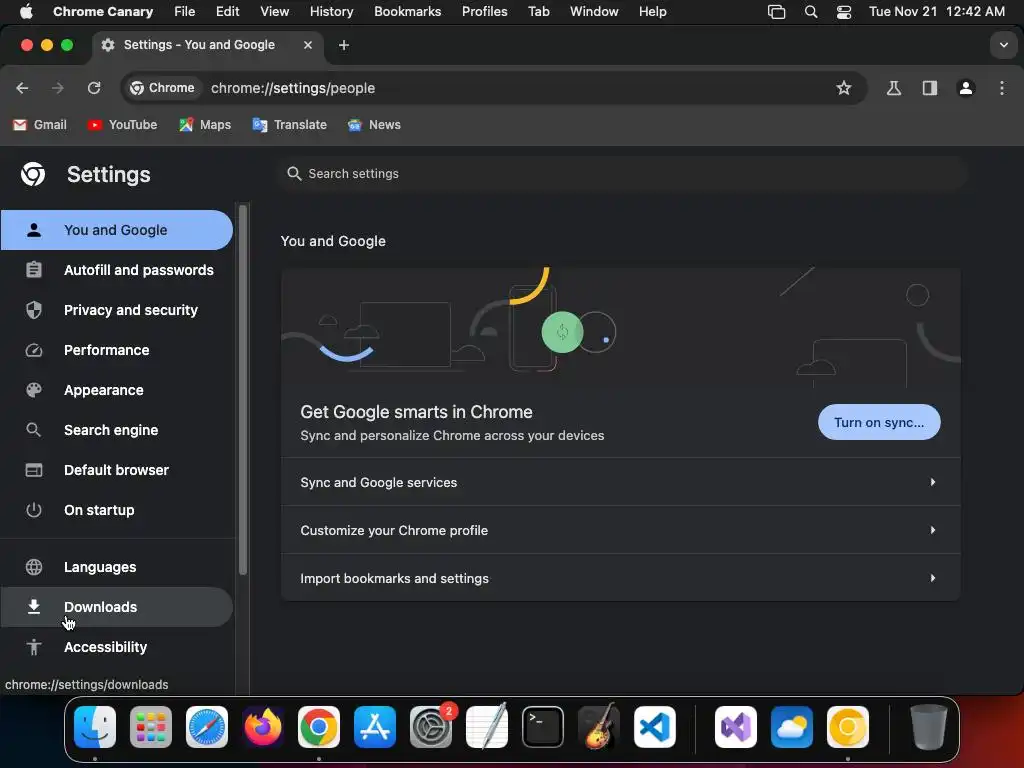Open Launchpad from the dock
Screen dimensions: 1024x768
(151, 727)
